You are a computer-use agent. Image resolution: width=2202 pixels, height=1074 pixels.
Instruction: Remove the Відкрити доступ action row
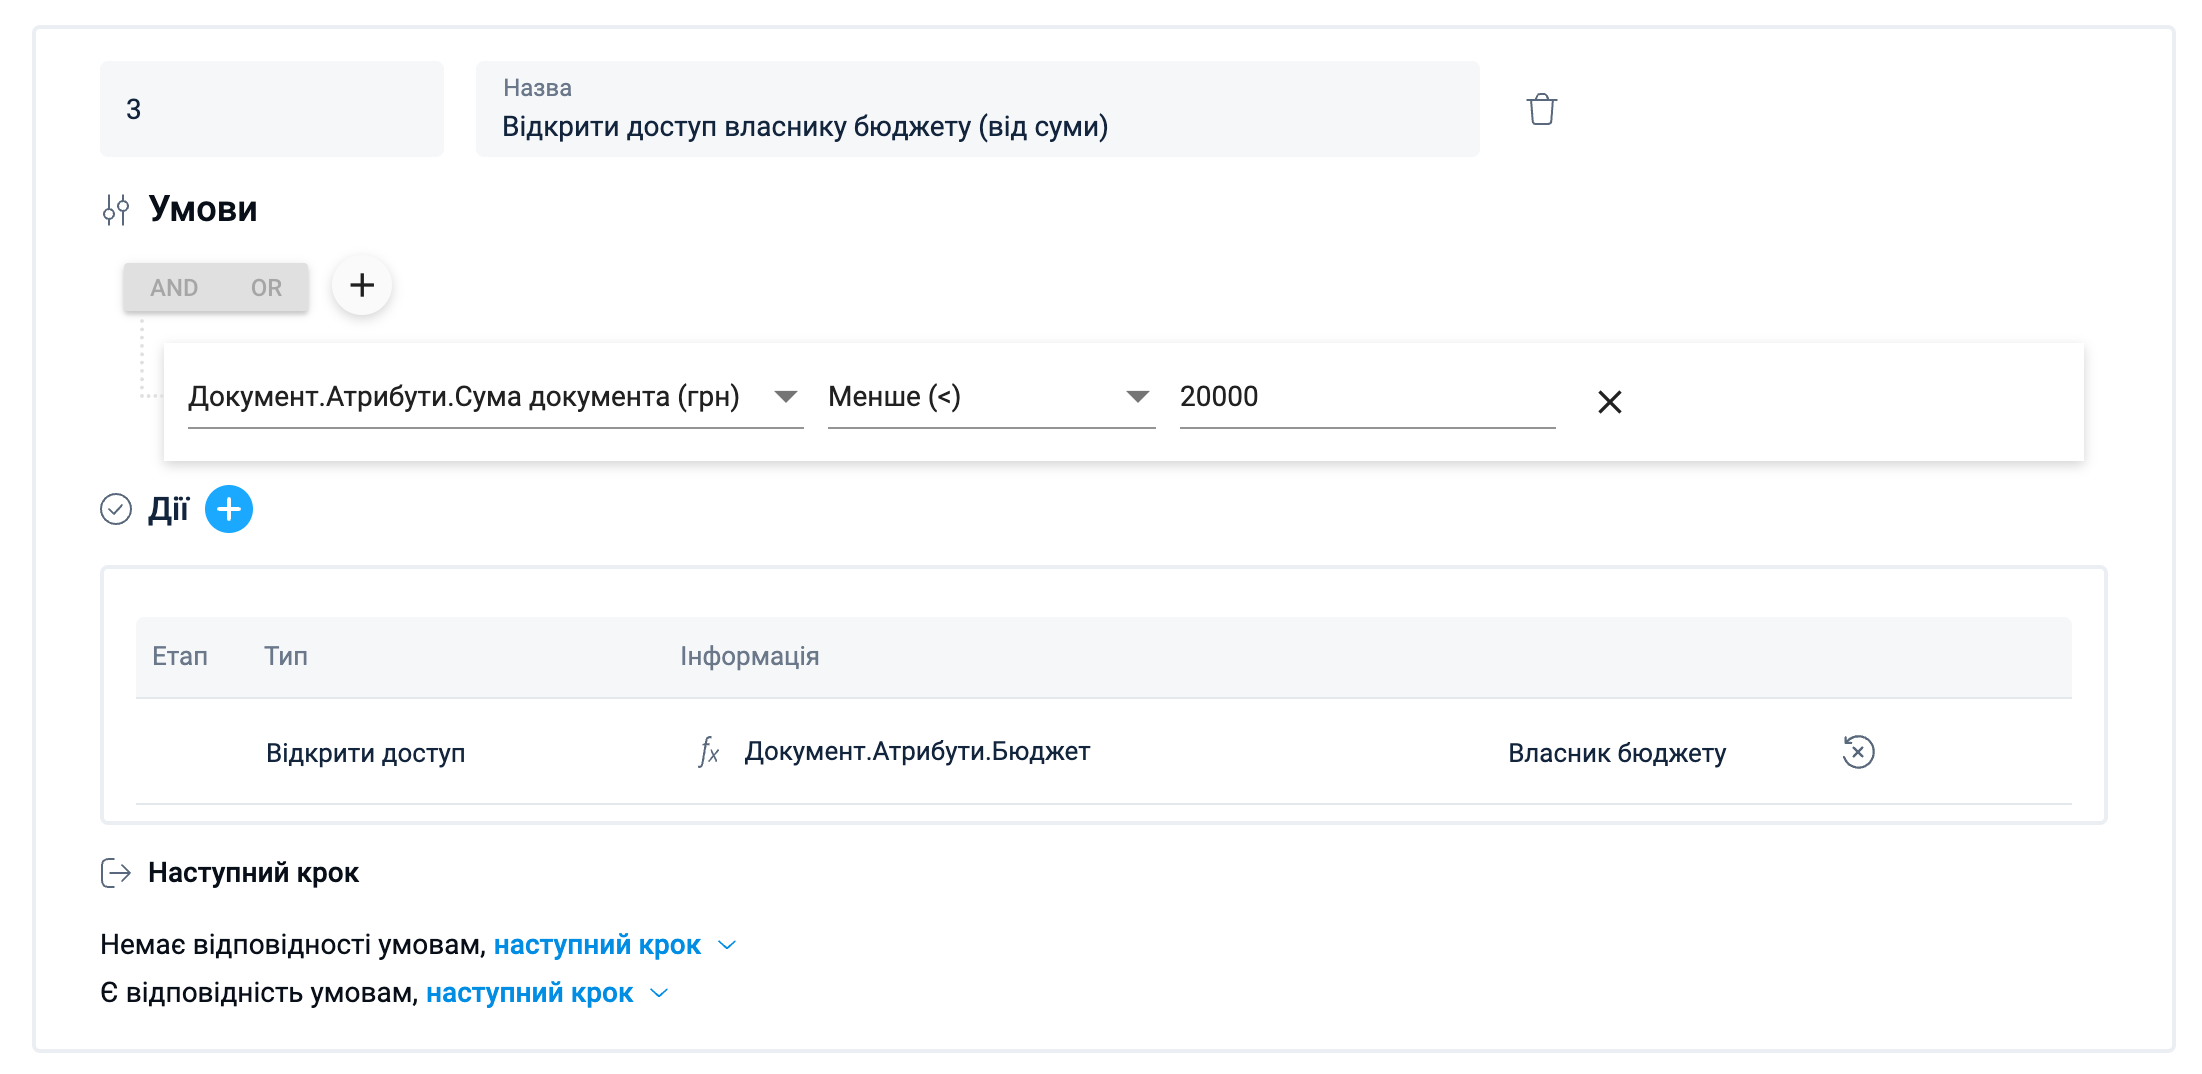pyautogui.click(x=1858, y=752)
